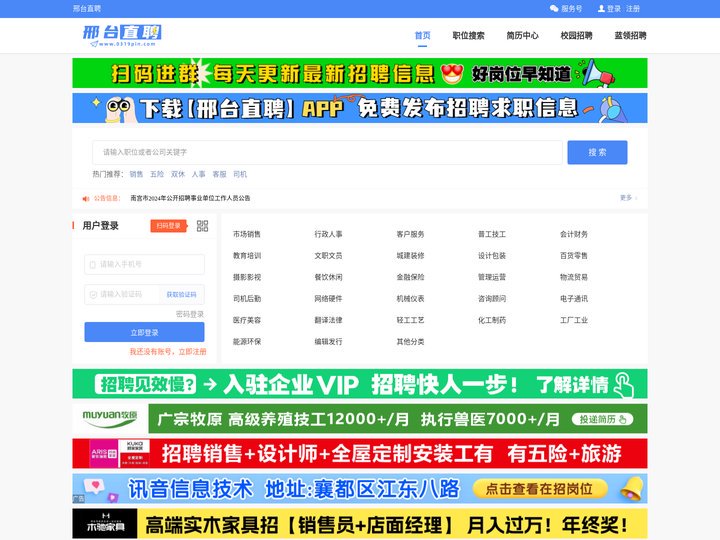Open the 南宫市2024年公开招聘 announcement

pos(190,198)
